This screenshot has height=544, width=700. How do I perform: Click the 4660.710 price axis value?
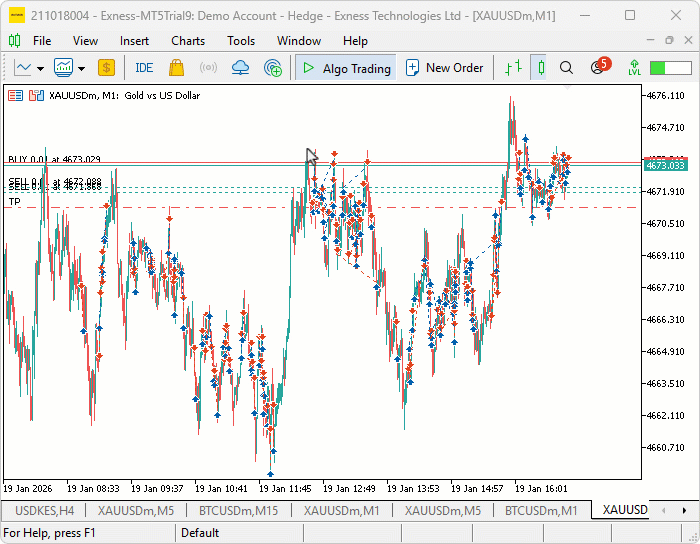666,448
